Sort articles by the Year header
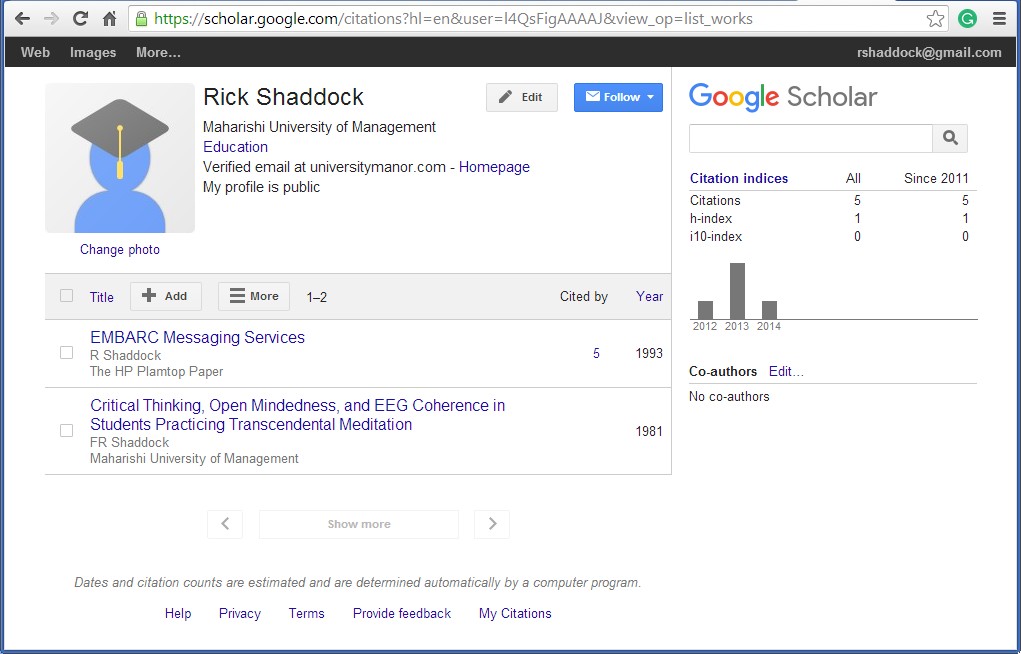This screenshot has width=1021, height=654. tap(649, 296)
